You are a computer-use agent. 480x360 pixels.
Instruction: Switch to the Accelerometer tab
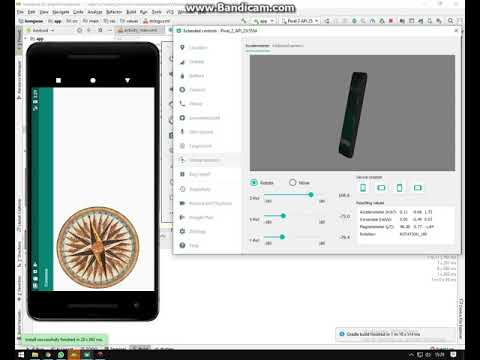pyautogui.click(x=257, y=46)
